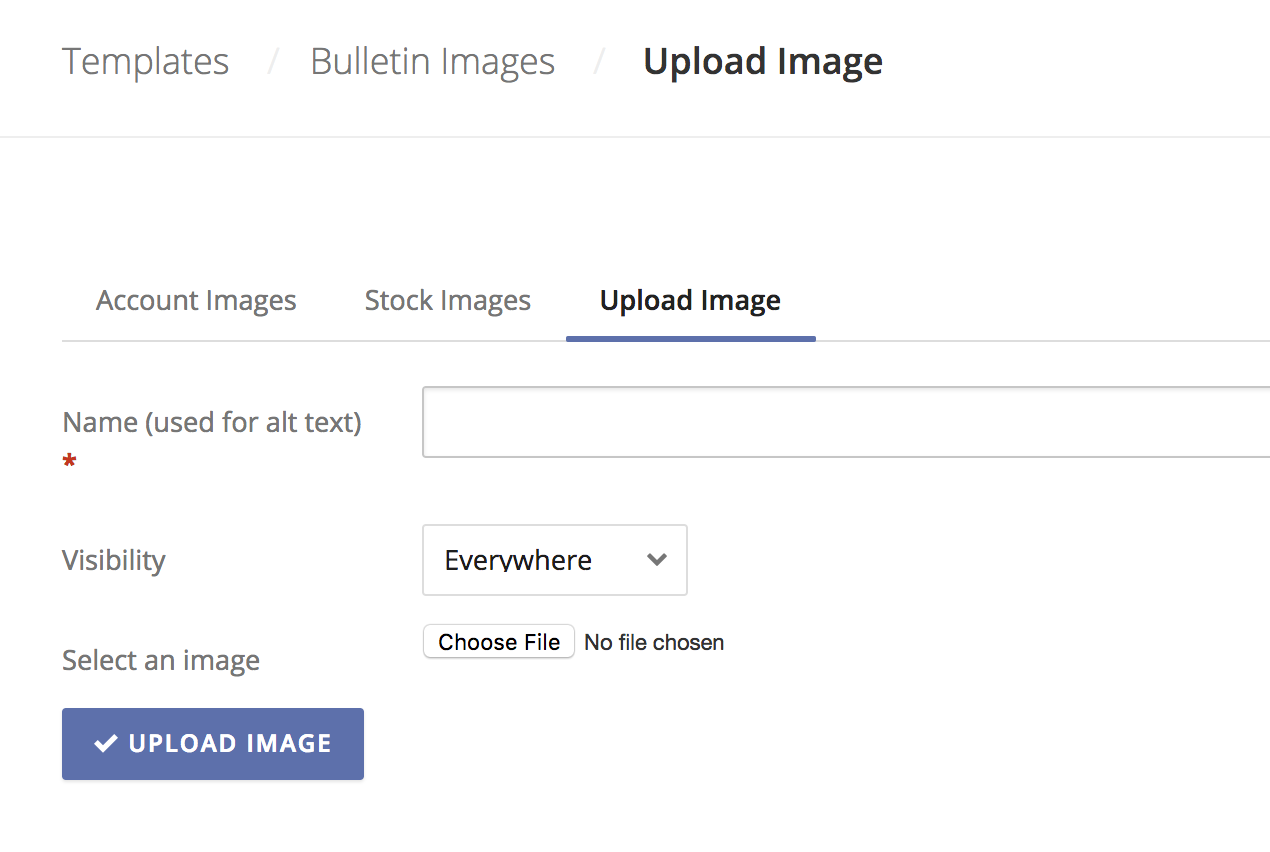The width and height of the screenshot is (1270, 852).
Task: Click the required field asterisk under Name
Action: (x=69, y=459)
